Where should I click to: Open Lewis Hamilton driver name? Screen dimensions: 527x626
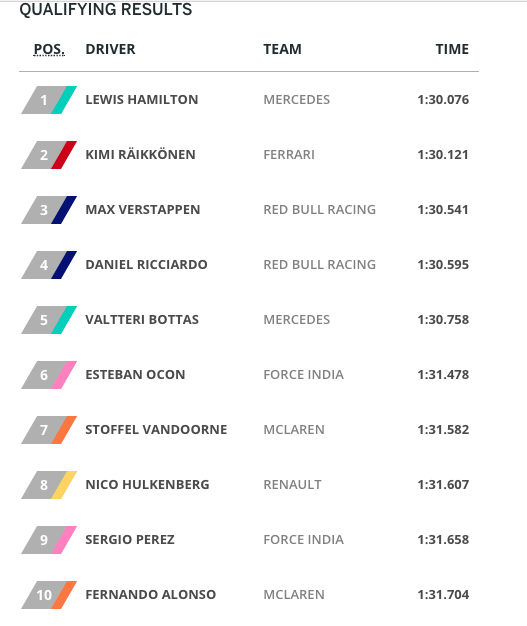(142, 99)
